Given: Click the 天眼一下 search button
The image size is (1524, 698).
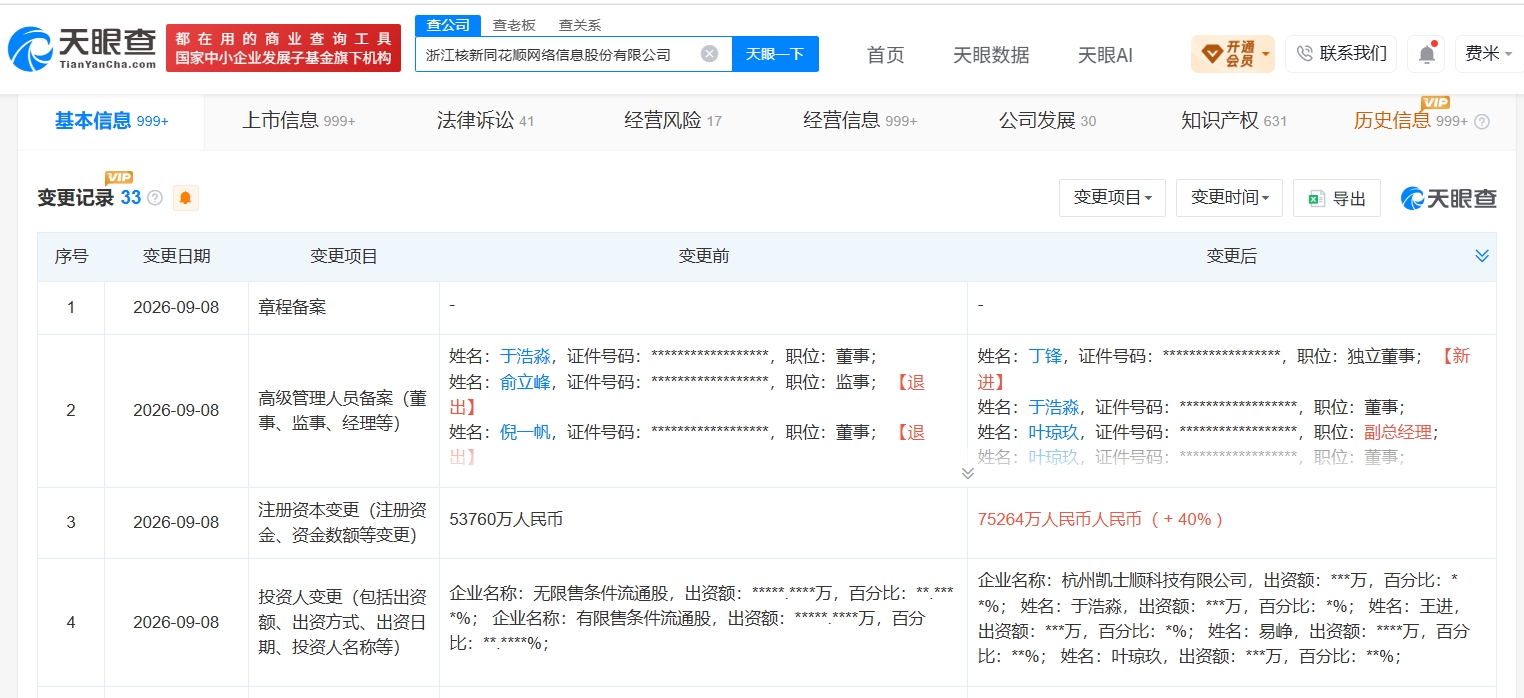Looking at the screenshot, I should point(775,54).
